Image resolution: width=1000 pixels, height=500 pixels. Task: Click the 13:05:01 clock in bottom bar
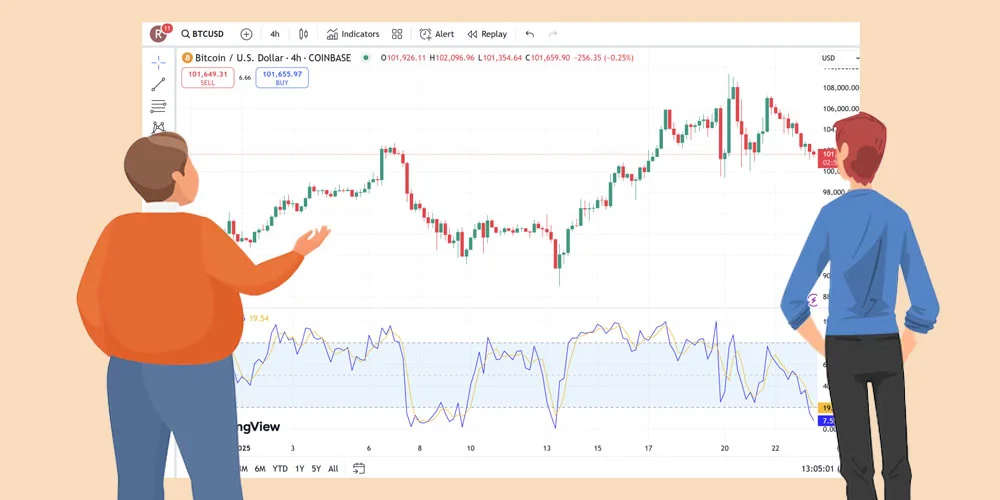818,469
